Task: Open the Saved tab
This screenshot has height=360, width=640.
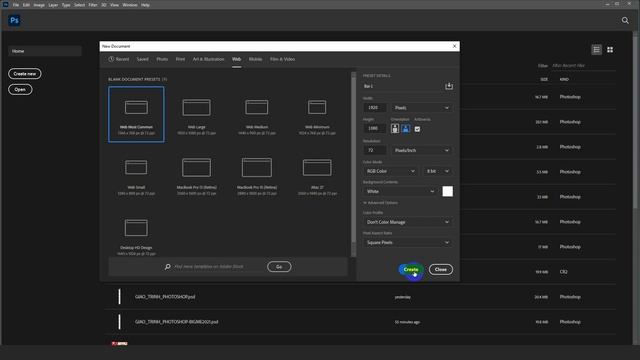Action: 142,59
